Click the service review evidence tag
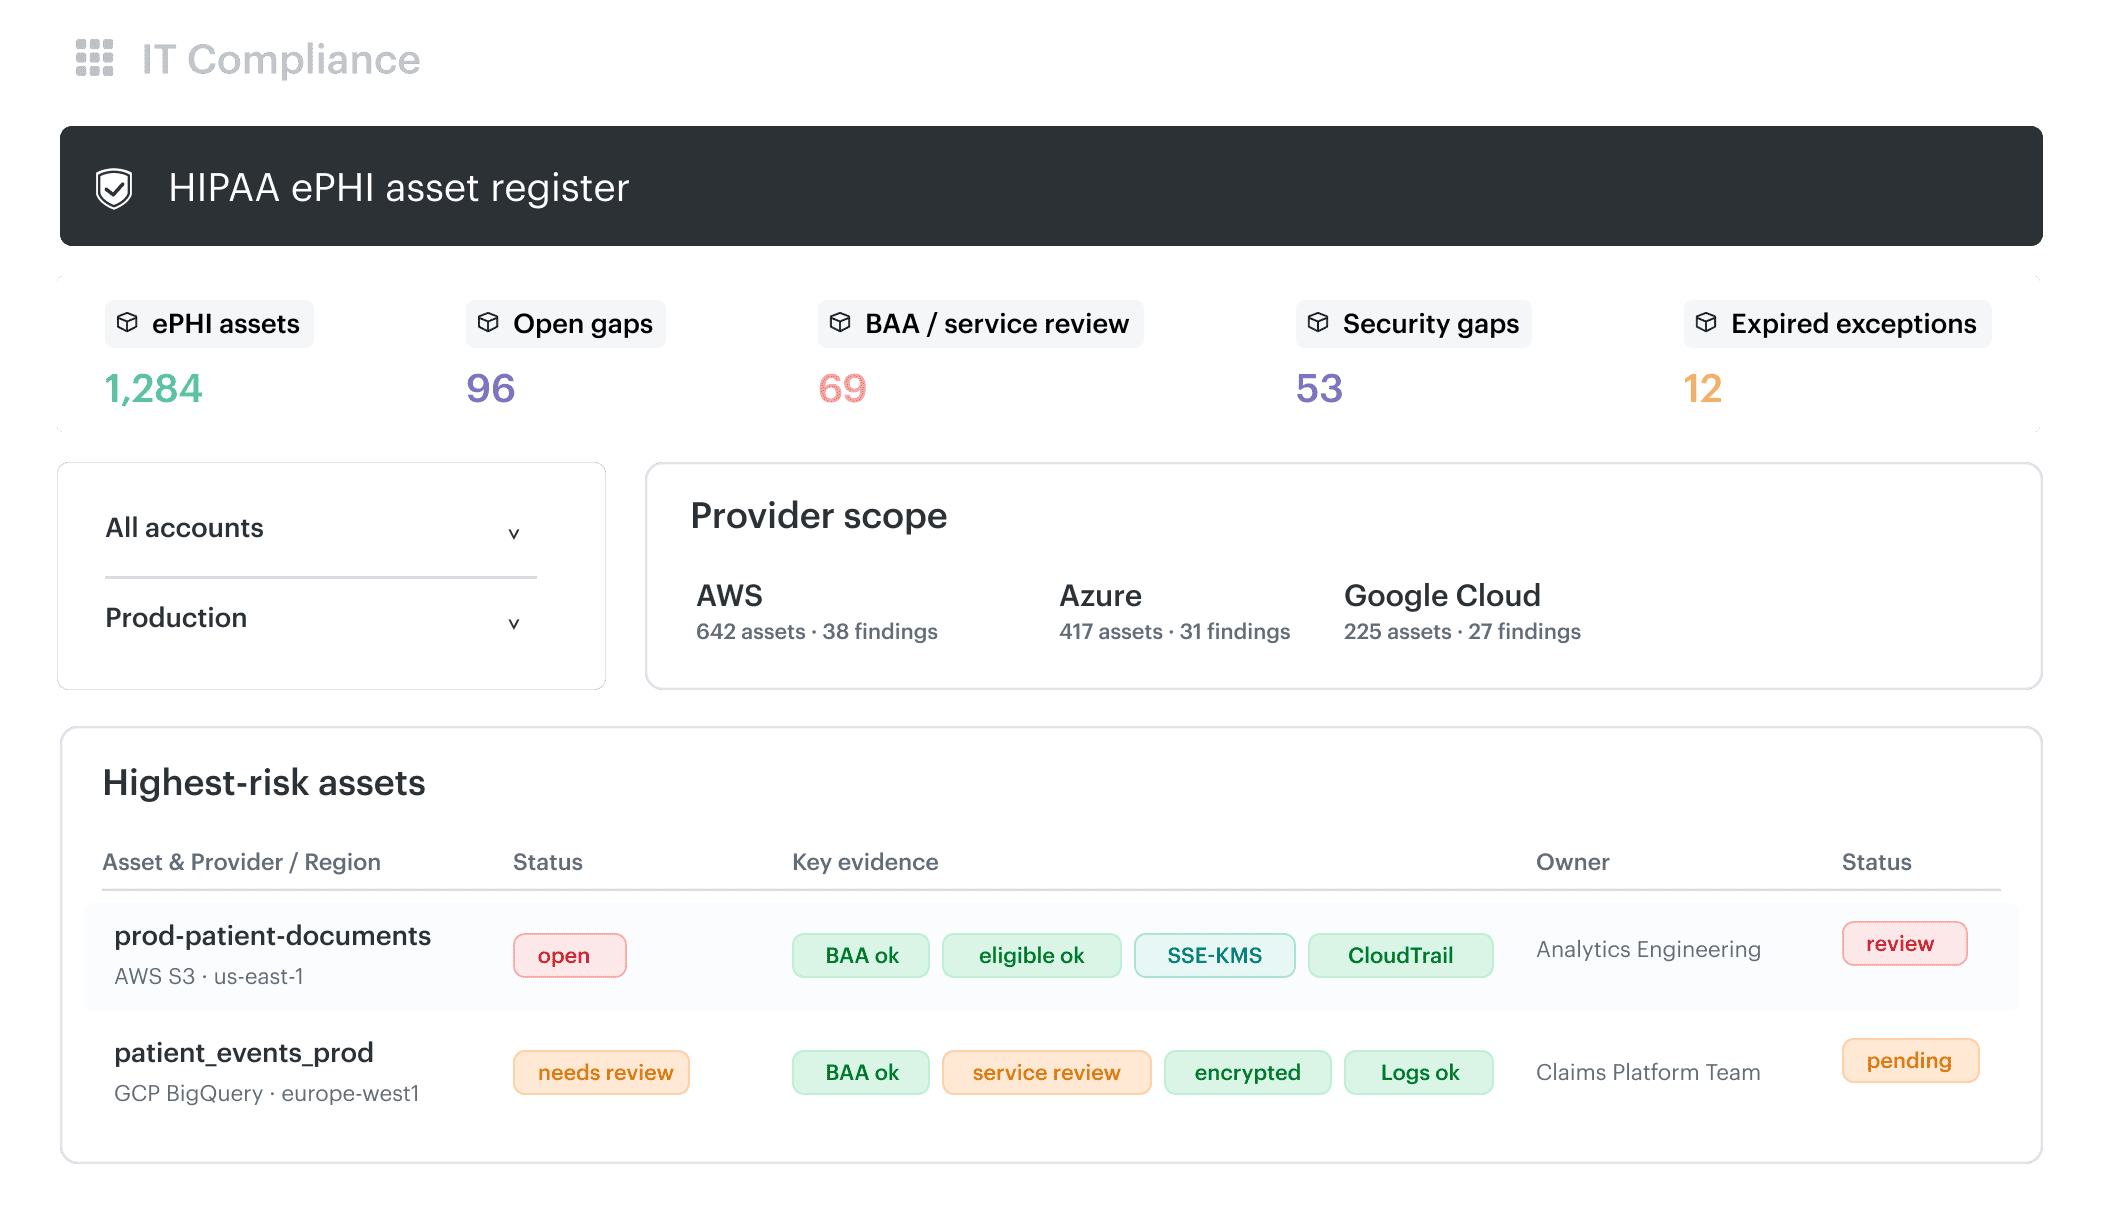Screen dimensions: 2103x1215 click(1047, 1073)
